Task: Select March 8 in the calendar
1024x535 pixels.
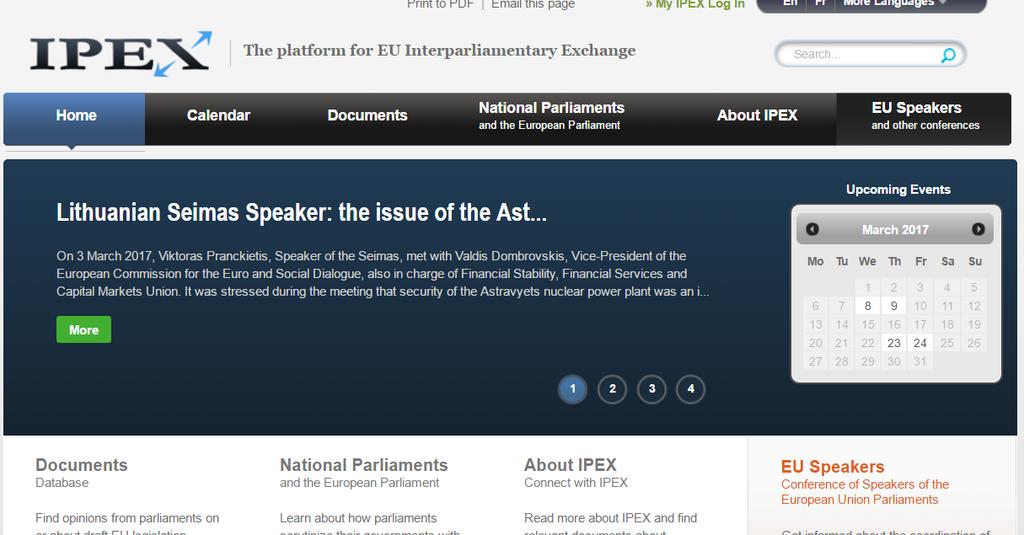Action: (867, 306)
